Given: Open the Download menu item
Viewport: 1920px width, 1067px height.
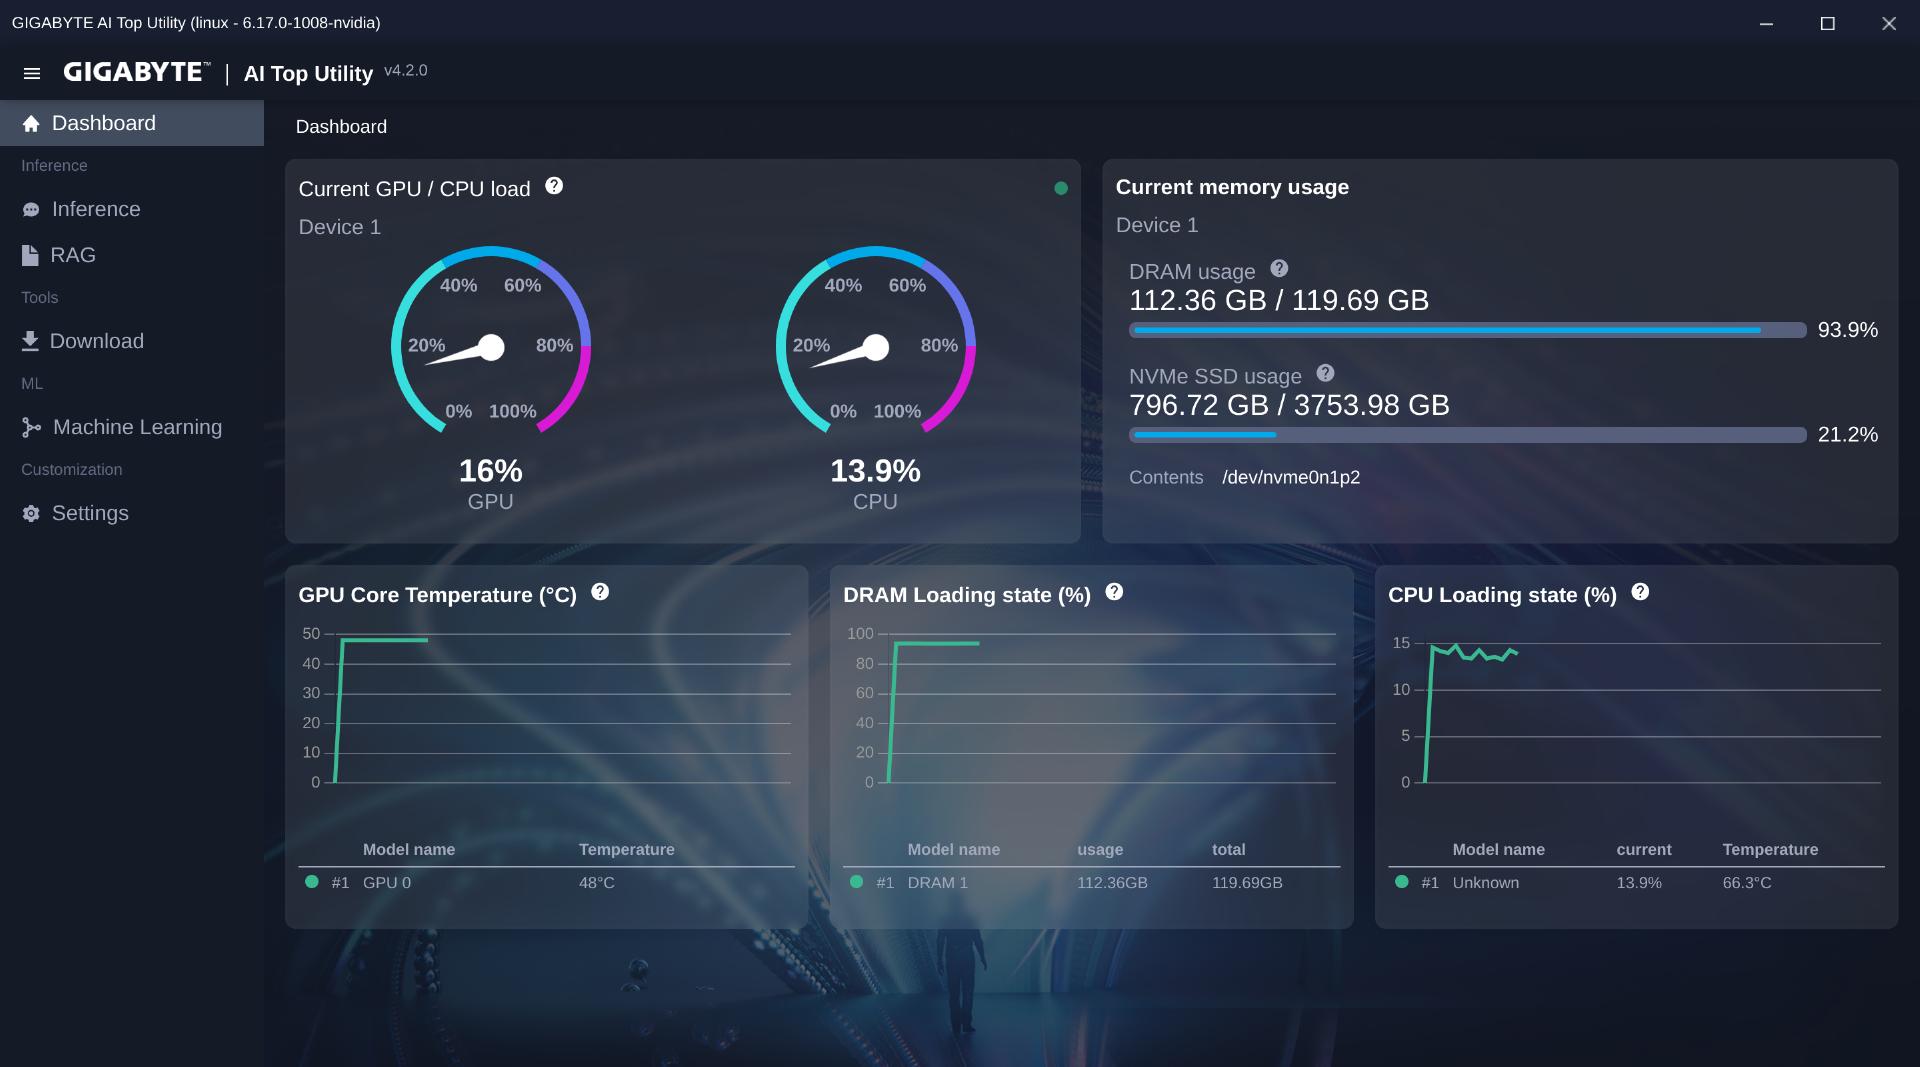Looking at the screenshot, I should [x=132, y=341].
